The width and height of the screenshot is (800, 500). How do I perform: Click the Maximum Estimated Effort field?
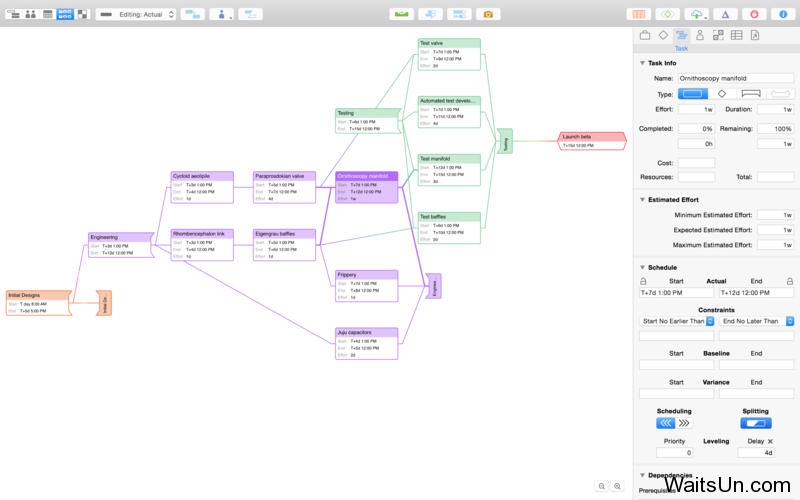click(776, 245)
